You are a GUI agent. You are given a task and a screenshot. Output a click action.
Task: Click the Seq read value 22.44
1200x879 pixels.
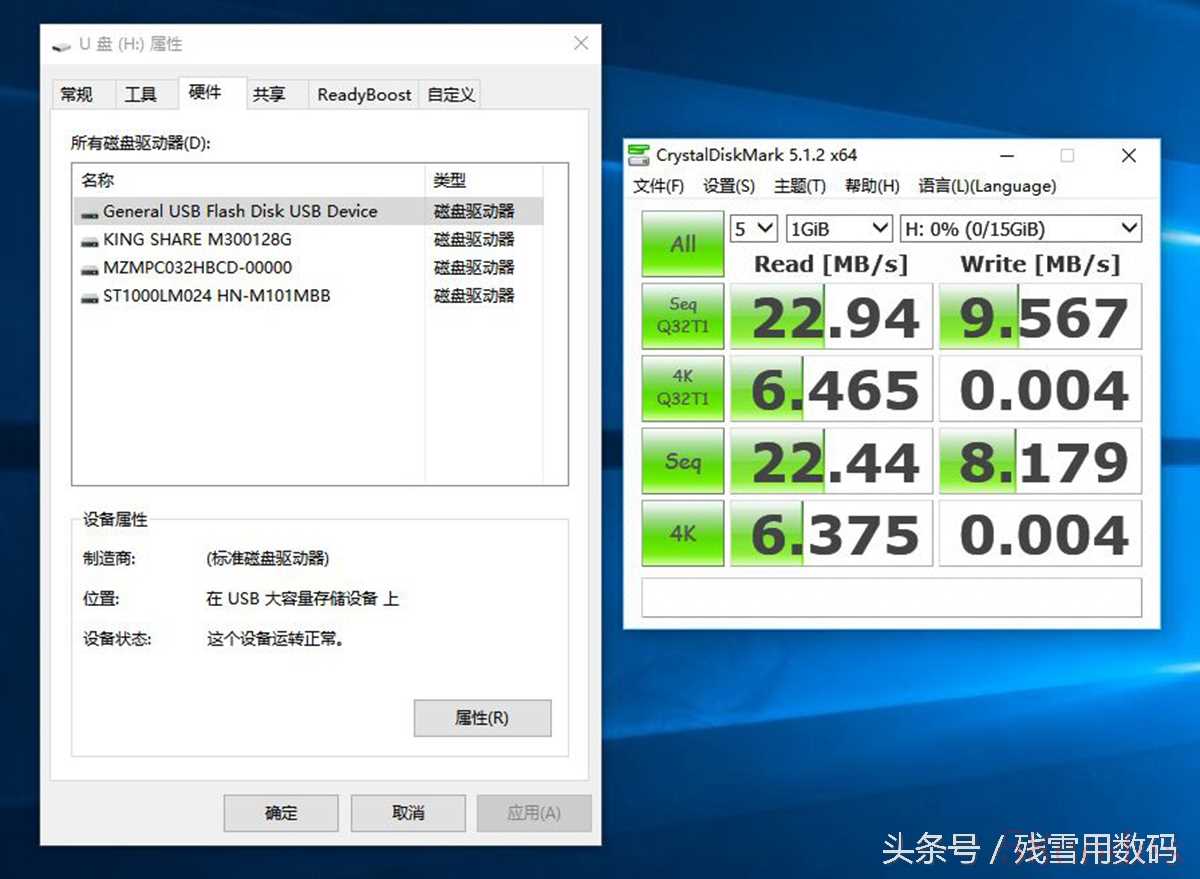coord(831,461)
